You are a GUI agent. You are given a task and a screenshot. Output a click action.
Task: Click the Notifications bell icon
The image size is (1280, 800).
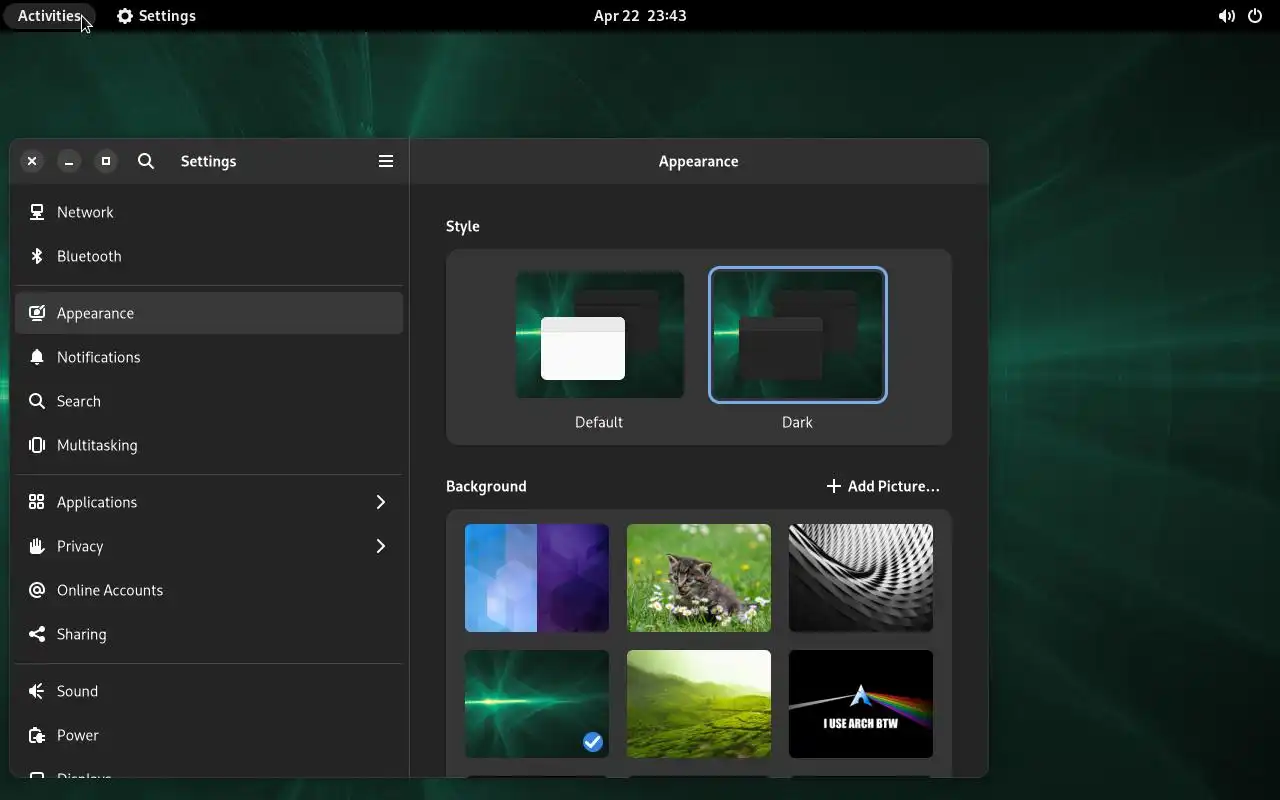[x=37, y=357]
